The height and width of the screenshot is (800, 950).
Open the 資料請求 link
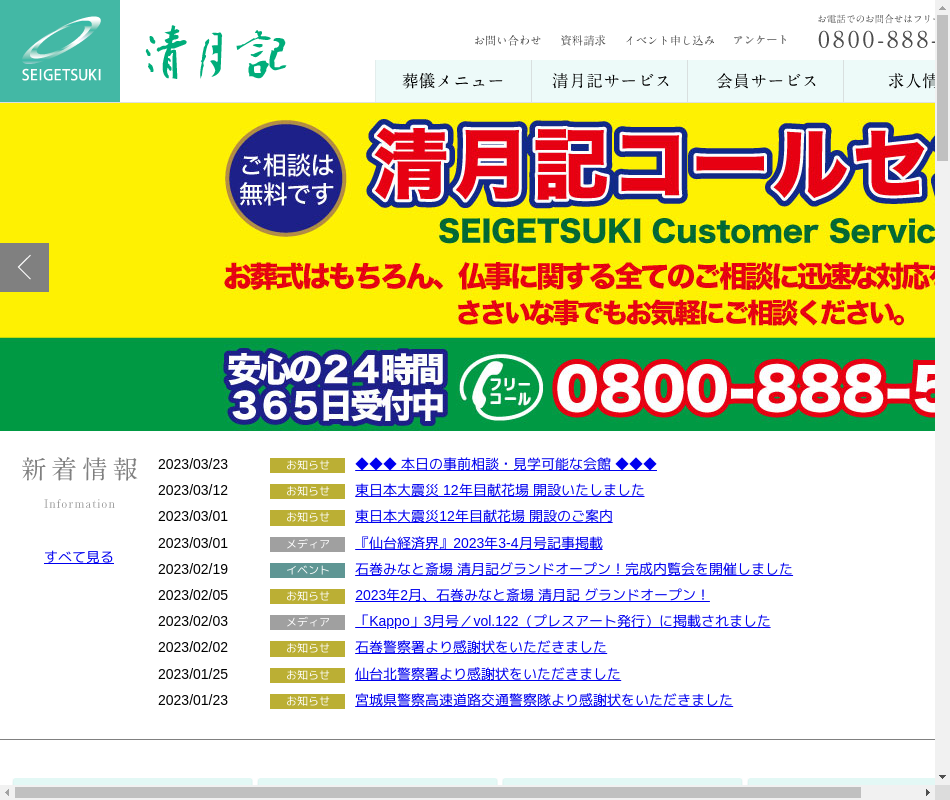[583, 40]
